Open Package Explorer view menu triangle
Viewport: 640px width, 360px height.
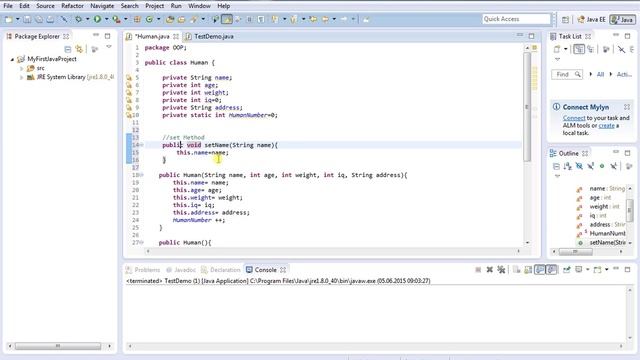tap(109, 47)
